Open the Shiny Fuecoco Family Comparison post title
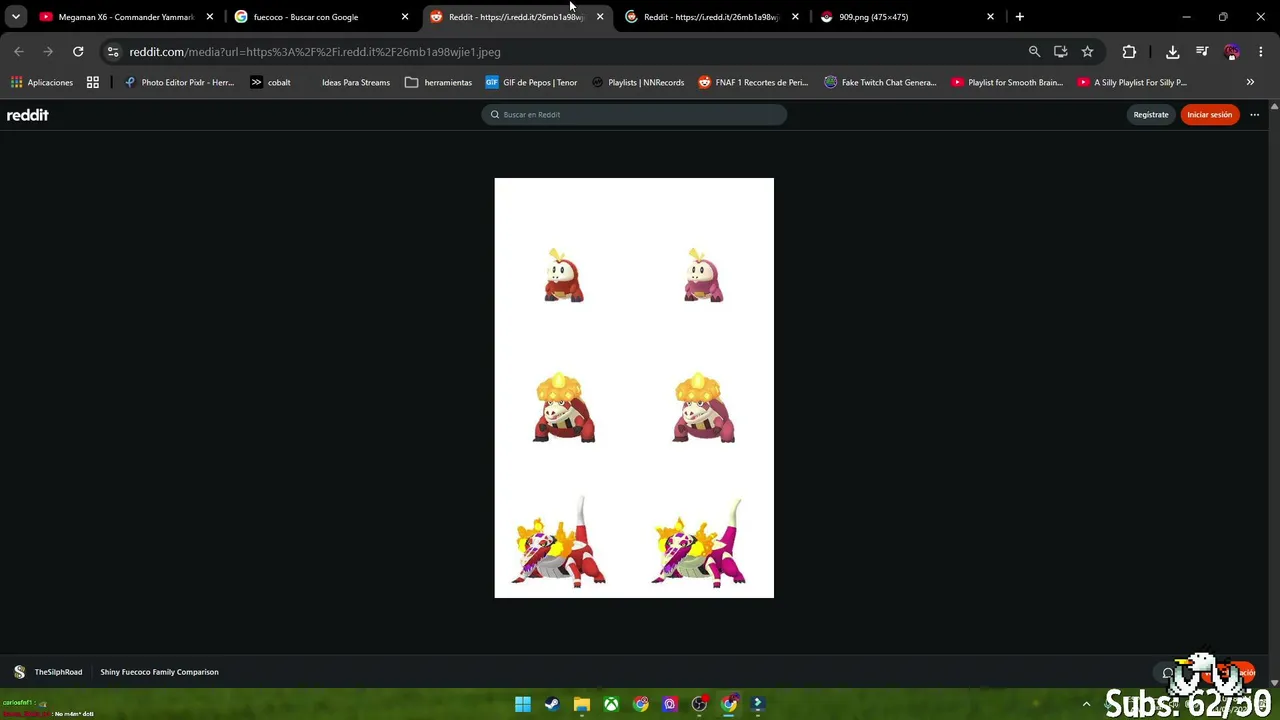The width and height of the screenshot is (1280, 720). [x=159, y=672]
